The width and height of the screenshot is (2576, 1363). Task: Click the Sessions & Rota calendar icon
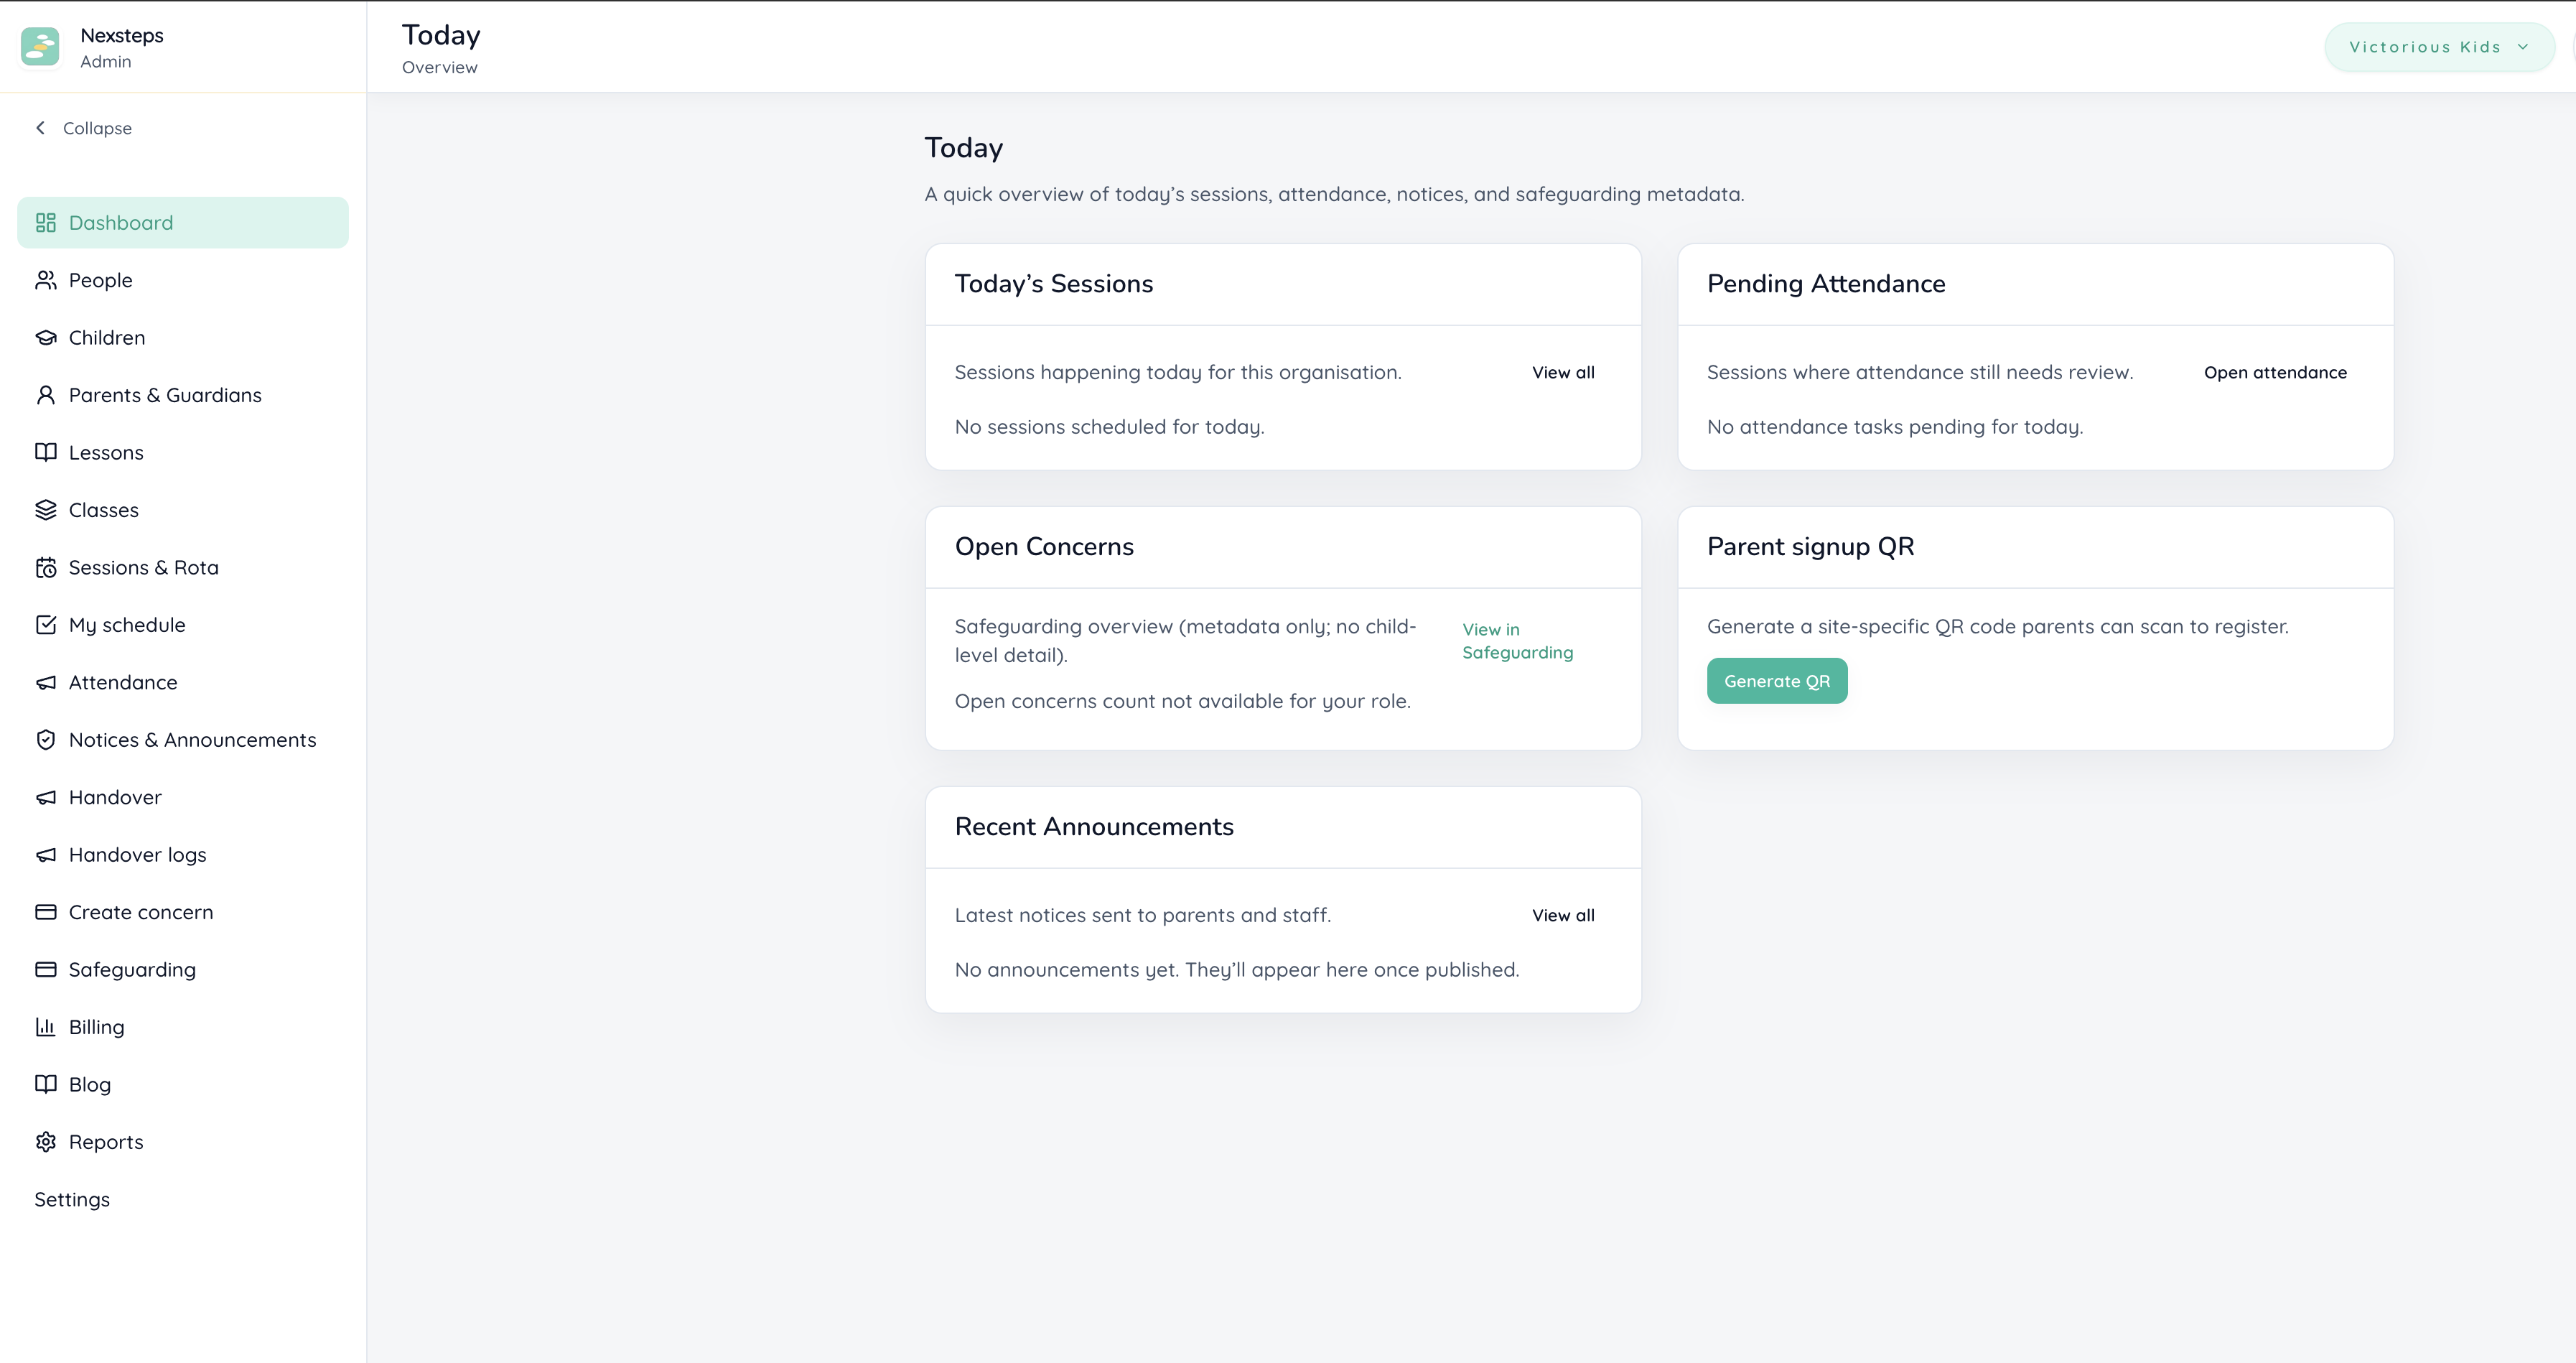pyautogui.click(x=46, y=567)
